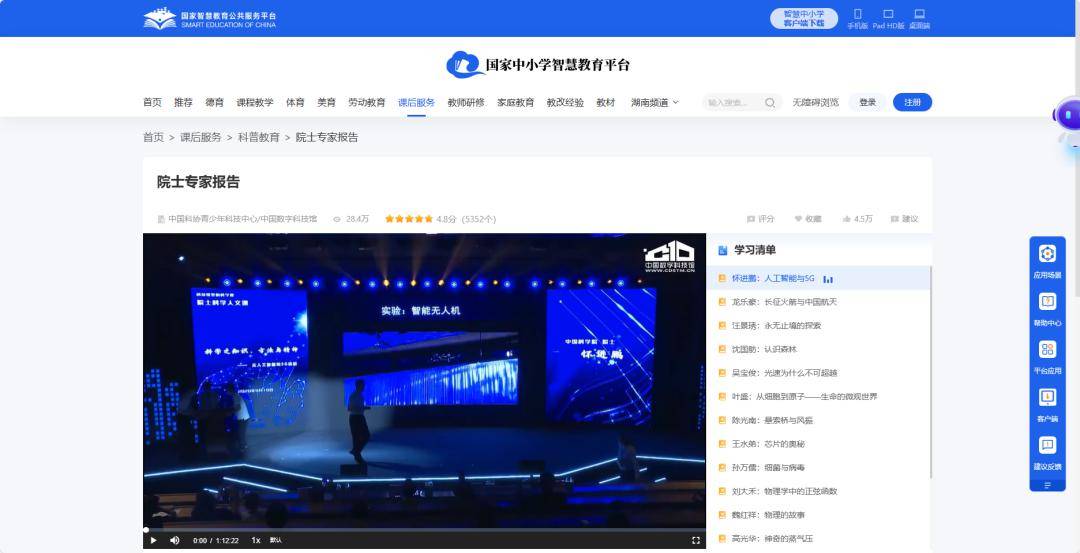1080x553 pixels.
Task: Select the 课后服务 nav tab
Action: tap(416, 103)
